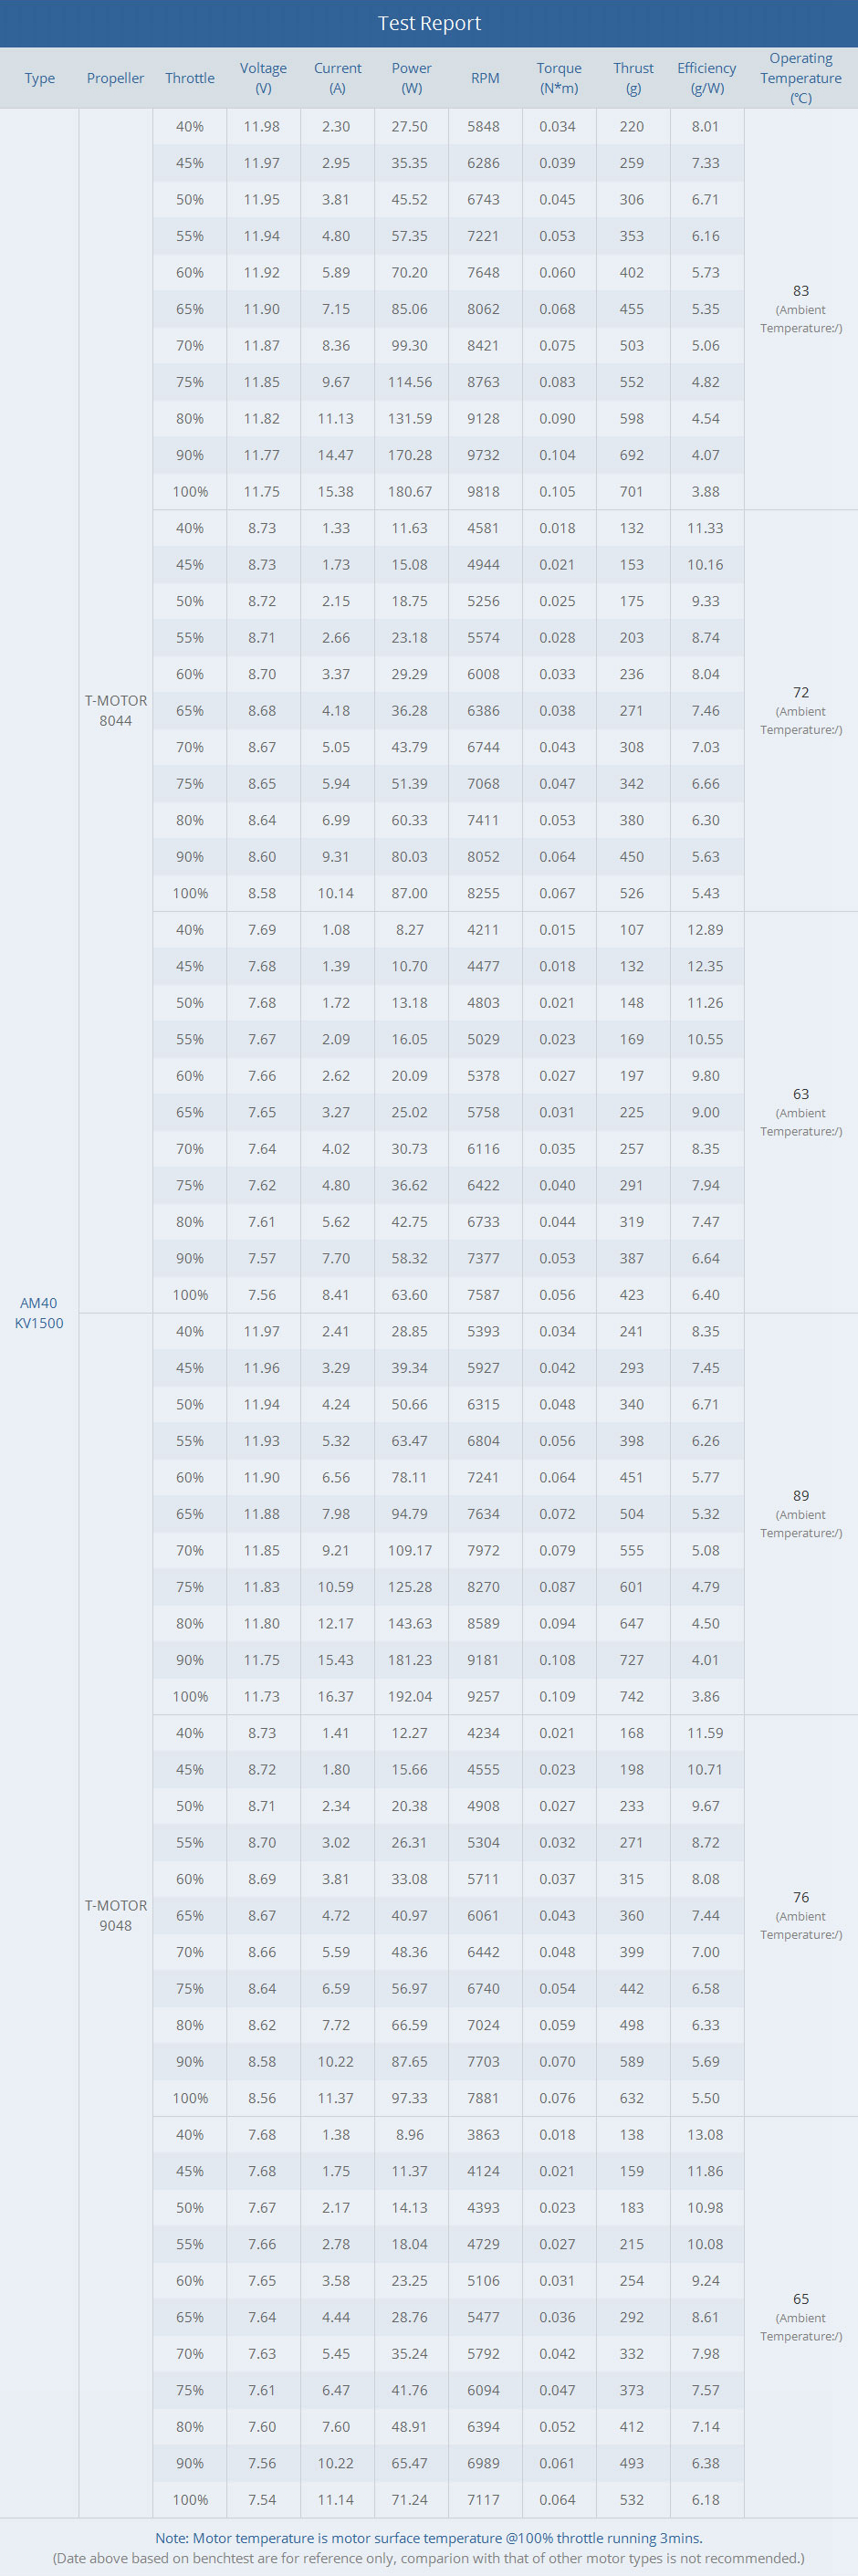This screenshot has height=2576, width=858.
Task: Click the motor temperature note text
Action: click(429, 2537)
